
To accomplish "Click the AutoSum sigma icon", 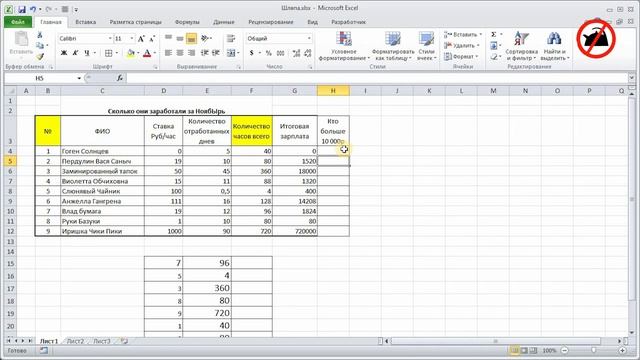I will [x=493, y=35].
